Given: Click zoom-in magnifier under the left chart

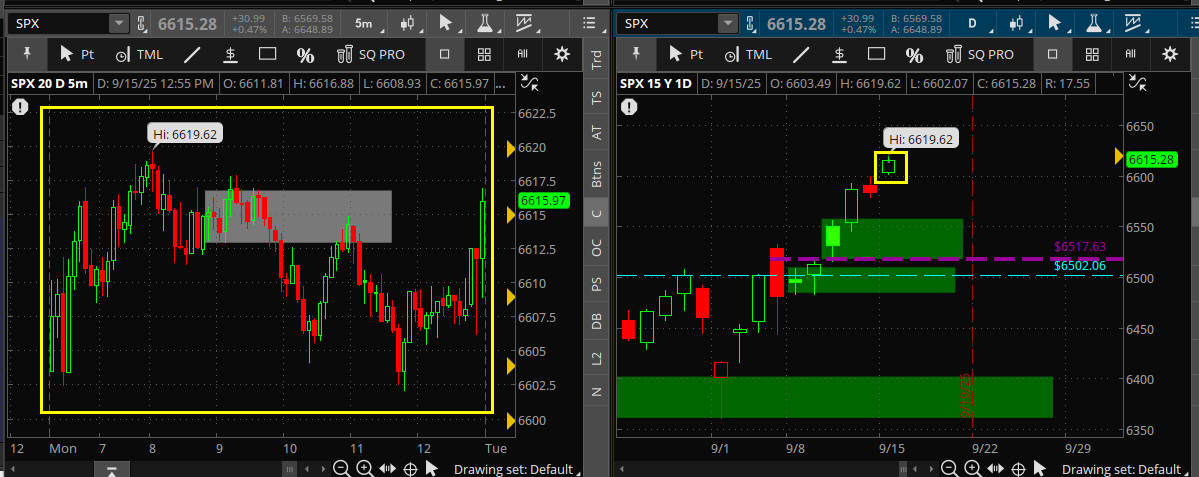Looking at the screenshot, I should tap(365, 469).
